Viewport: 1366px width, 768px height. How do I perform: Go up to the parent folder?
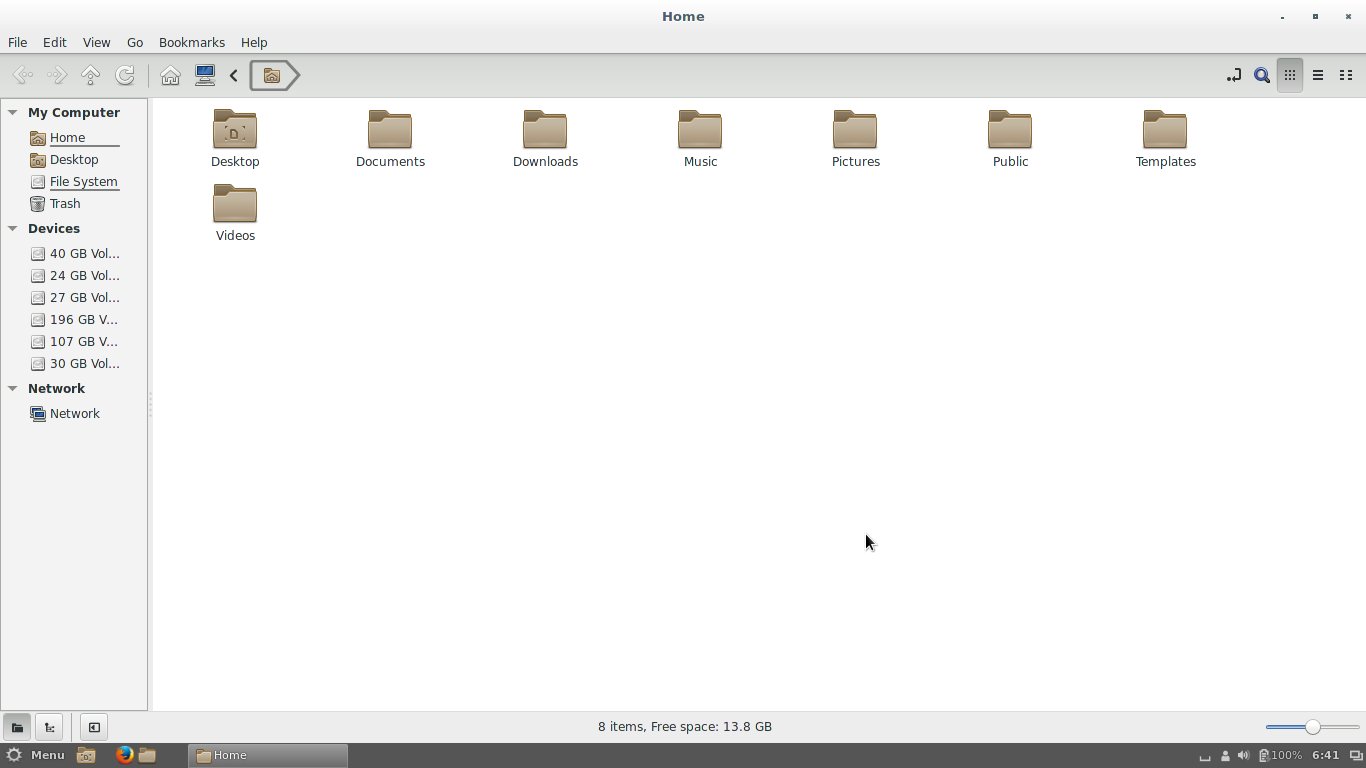click(x=91, y=75)
